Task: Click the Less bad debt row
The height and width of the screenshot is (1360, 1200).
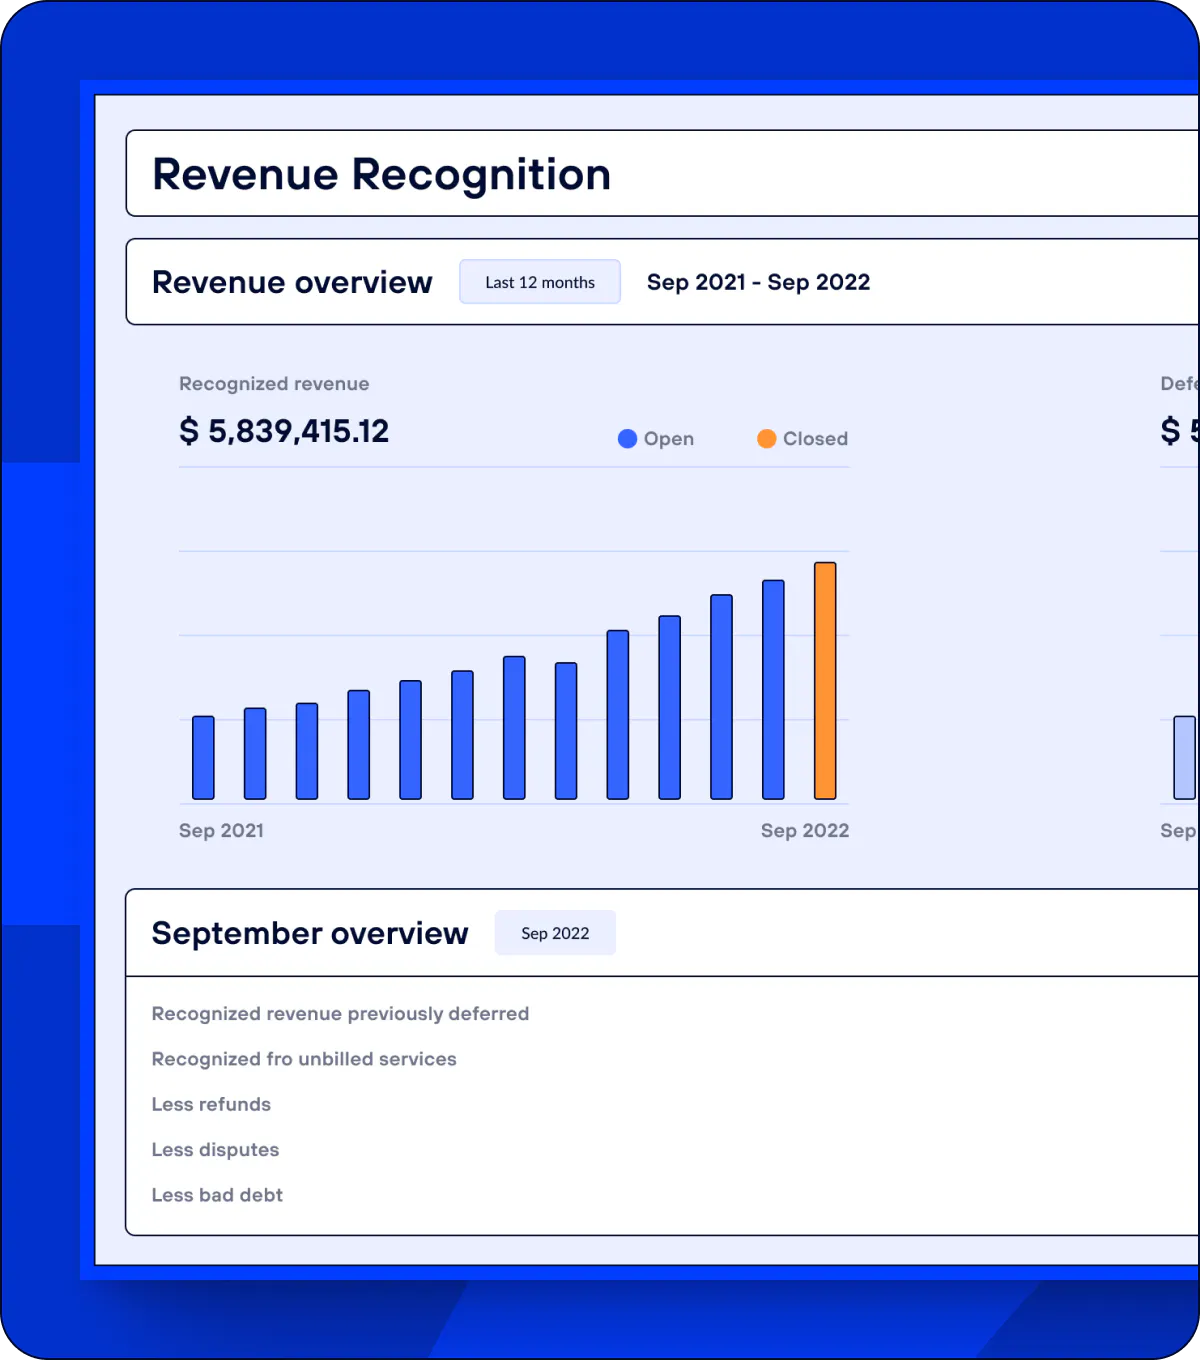Action: pyautogui.click(x=217, y=1194)
